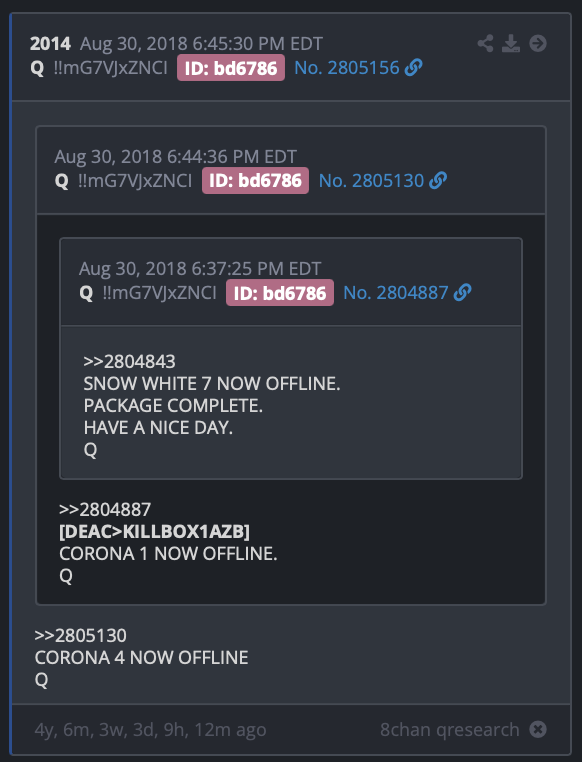Open link No. 2804887
Viewport: 582px width, 762px height.
click(396, 293)
